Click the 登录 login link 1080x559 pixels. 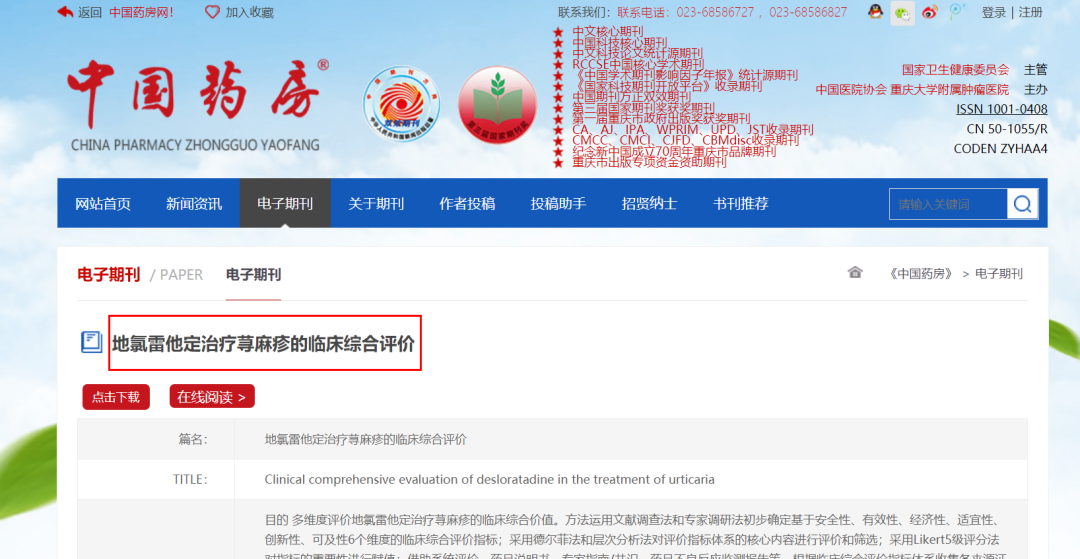tap(993, 12)
